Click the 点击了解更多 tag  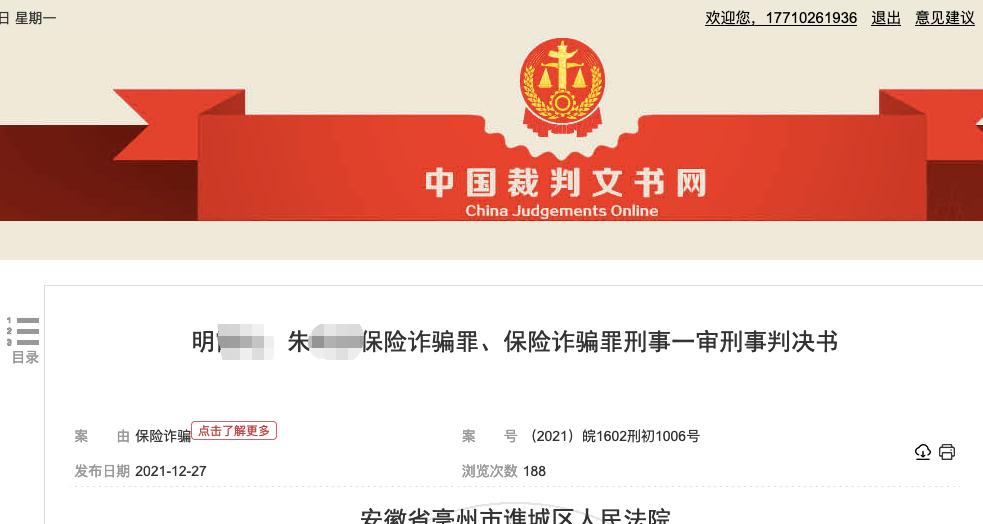pos(234,431)
